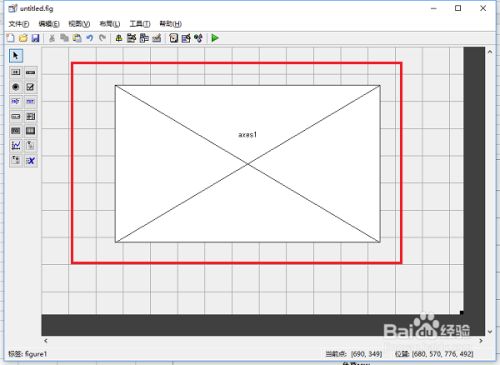Open the Toolbar Editor
Screen dimensions: 500x365
click(157, 38)
